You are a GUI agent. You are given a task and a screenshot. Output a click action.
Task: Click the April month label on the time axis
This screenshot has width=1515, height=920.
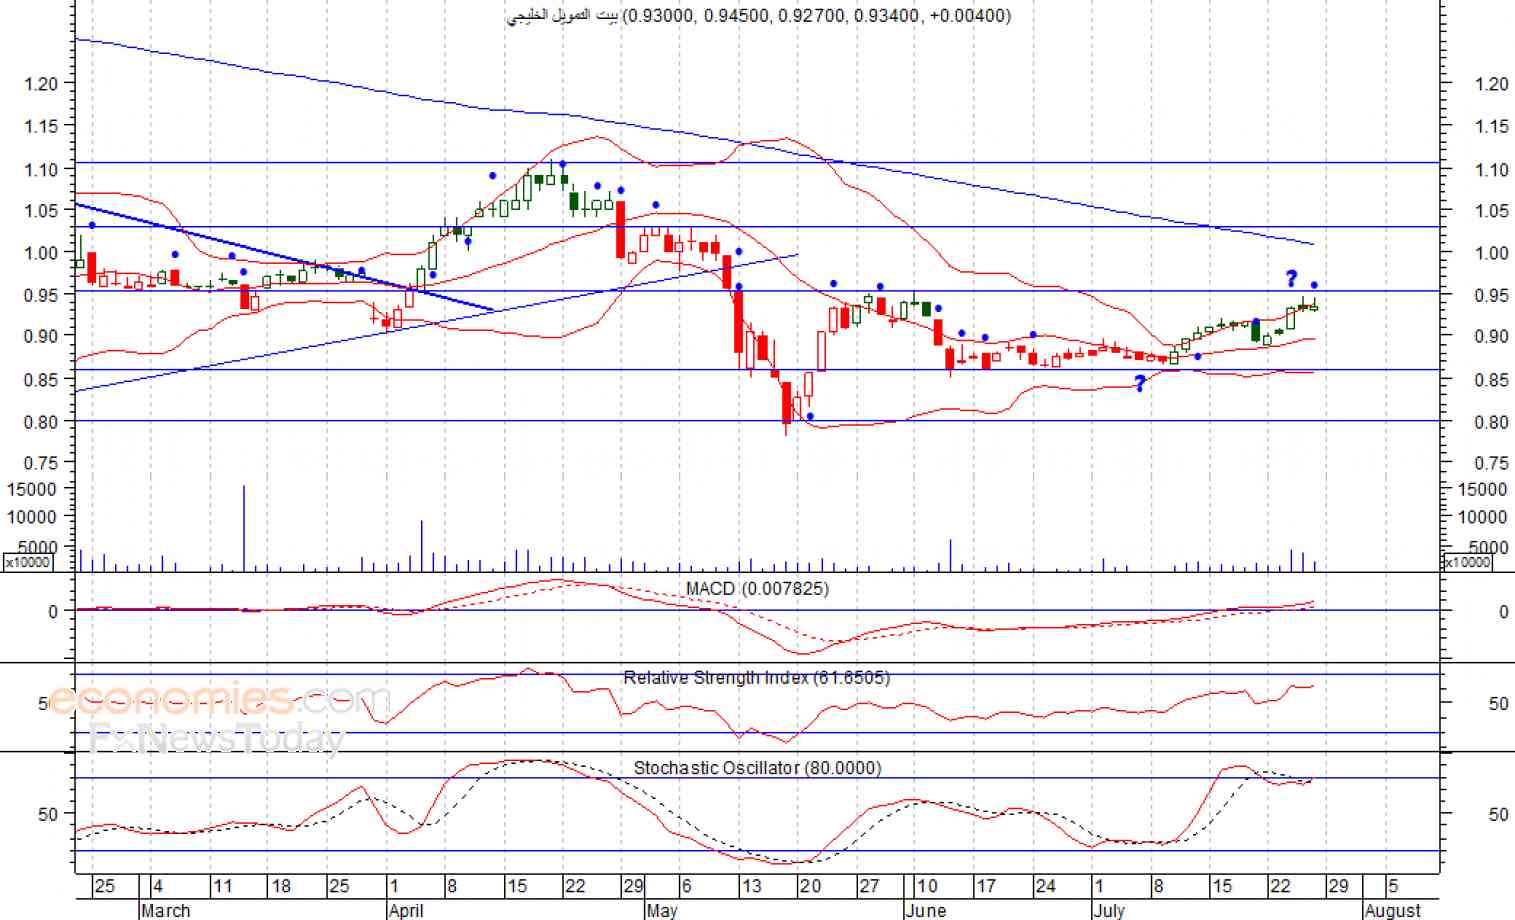click(x=406, y=910)
